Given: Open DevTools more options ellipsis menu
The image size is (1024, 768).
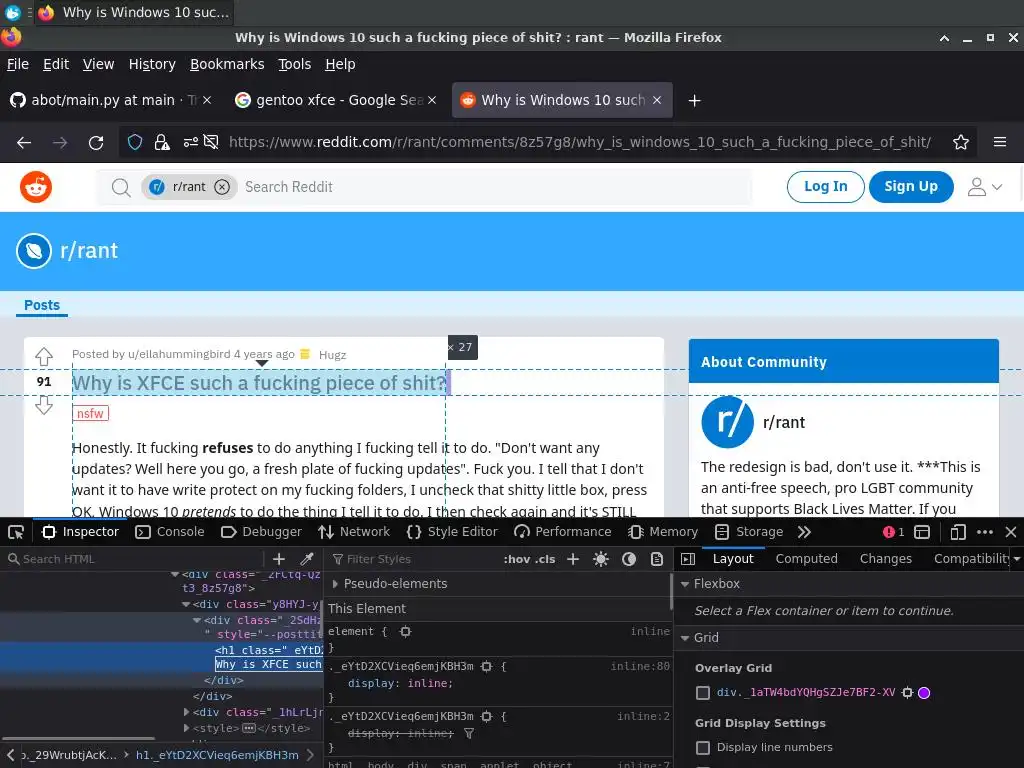Looking at the screenshot, I should pyautogui.click(x=985, y=532).
